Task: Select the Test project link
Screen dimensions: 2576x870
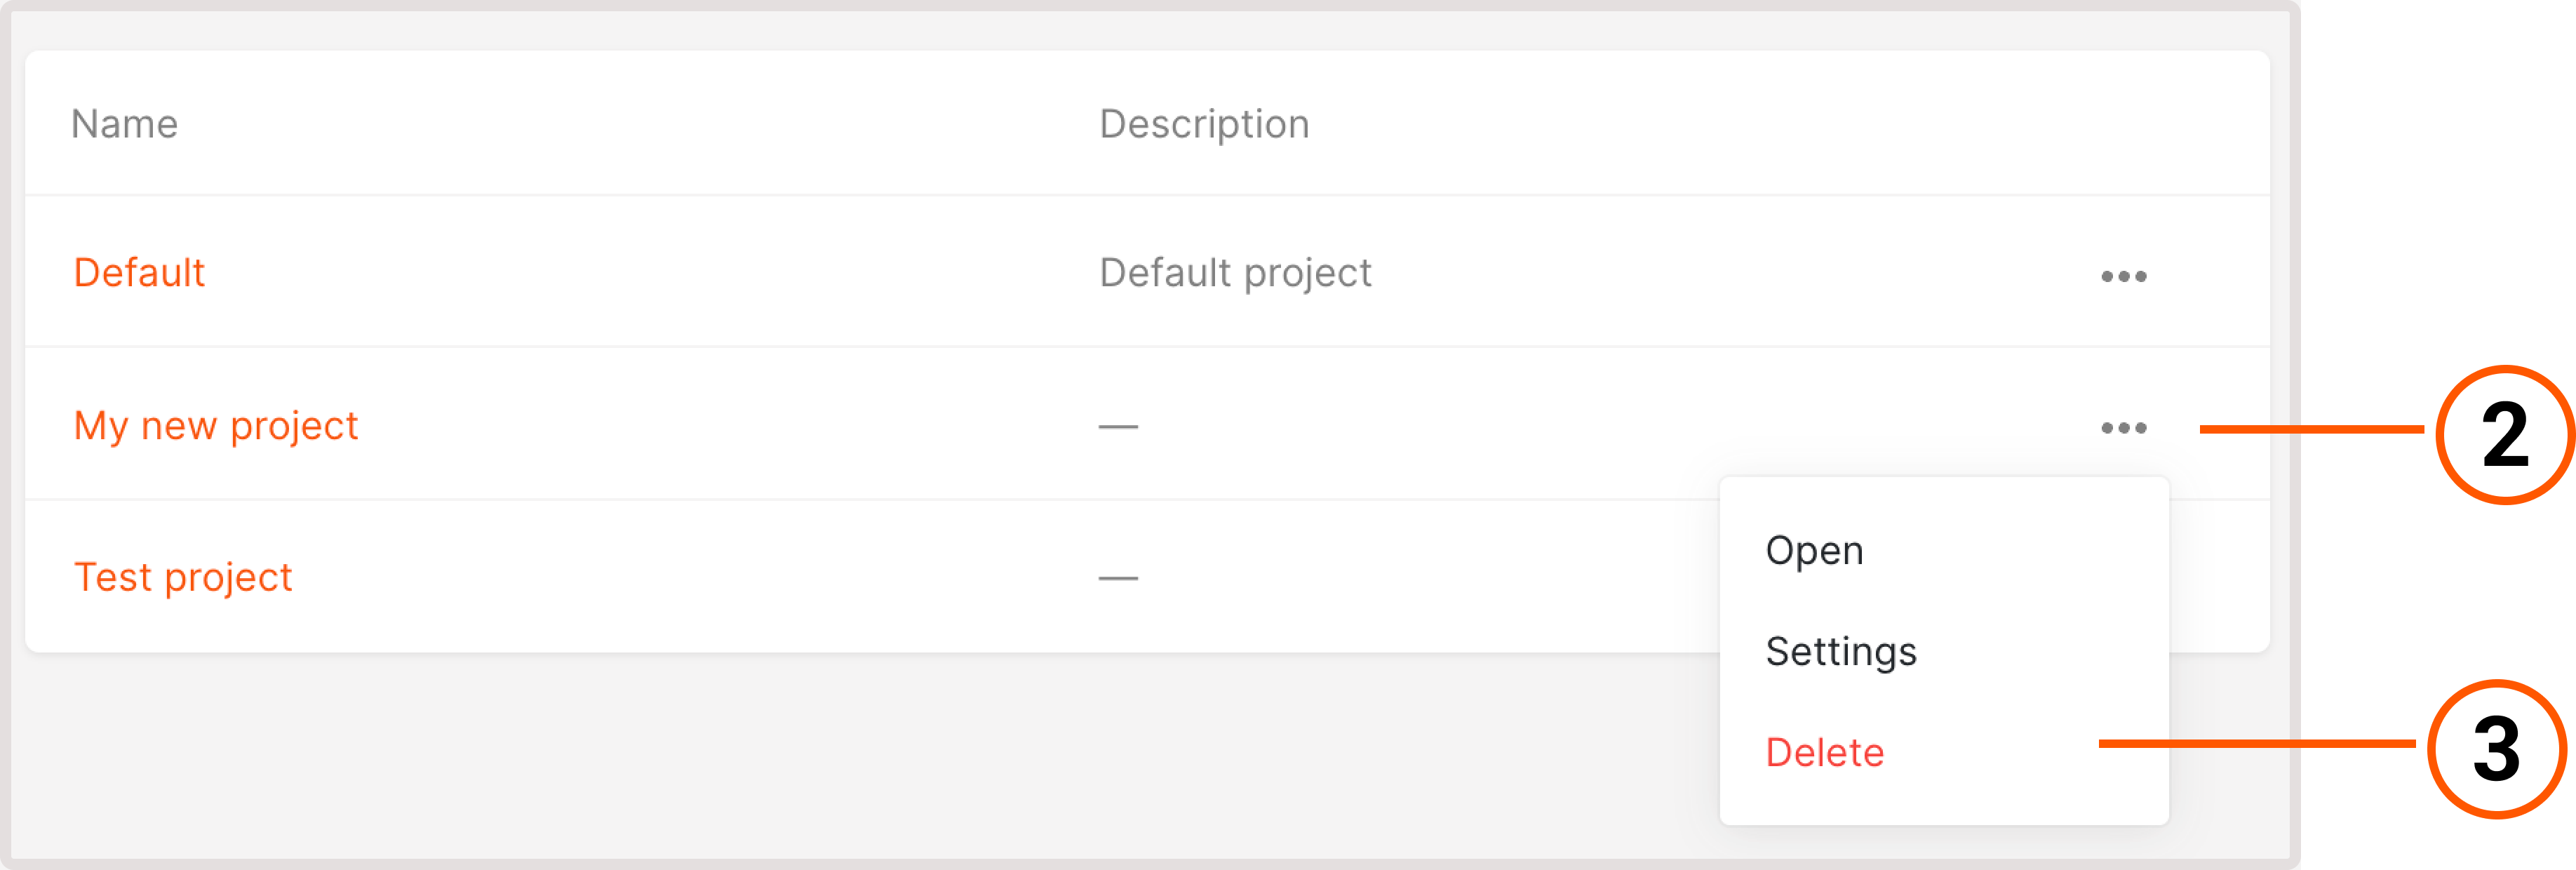Action: [184, 576]
